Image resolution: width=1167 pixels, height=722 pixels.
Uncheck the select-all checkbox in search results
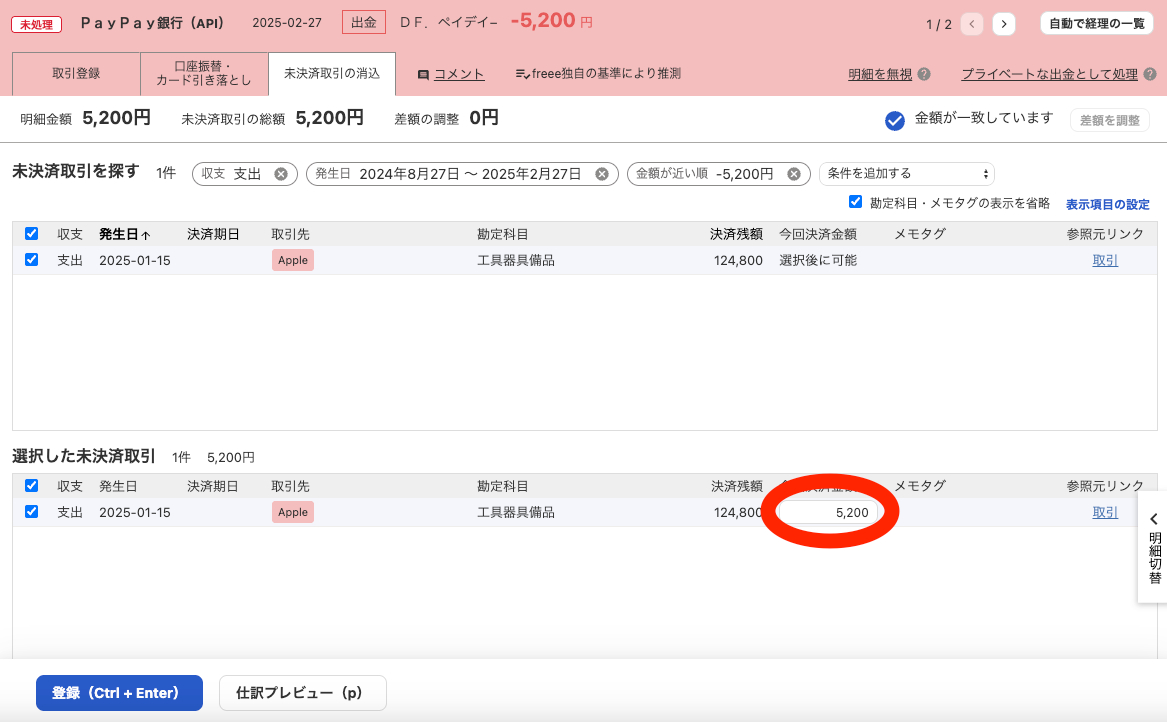pyautogui.click(x=31, y=233)
